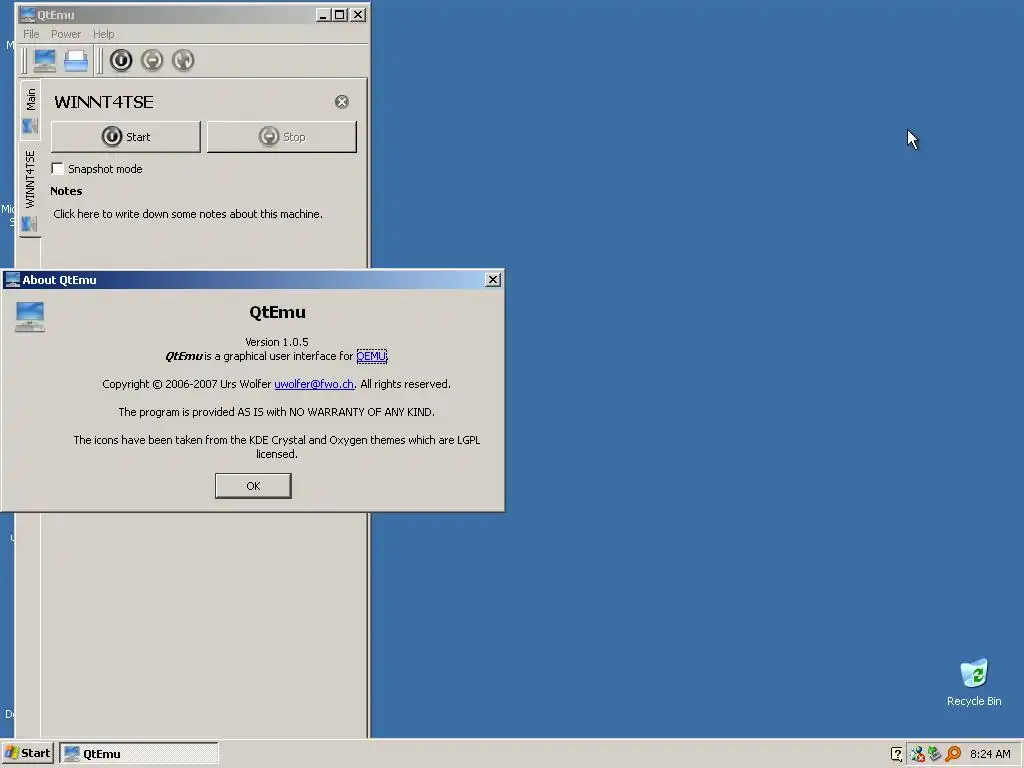Screen dimensions: 1024x768
Task: Click the help question mark tray icon
Action: tap(897, 754)
